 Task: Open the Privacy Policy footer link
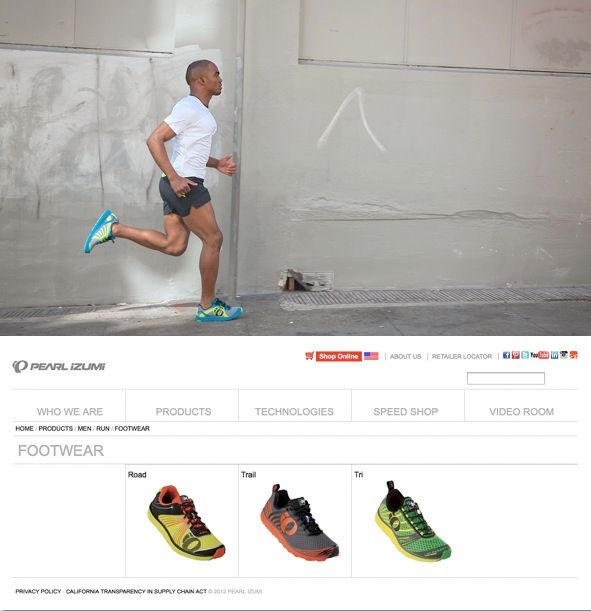click(x=38, y=591)
